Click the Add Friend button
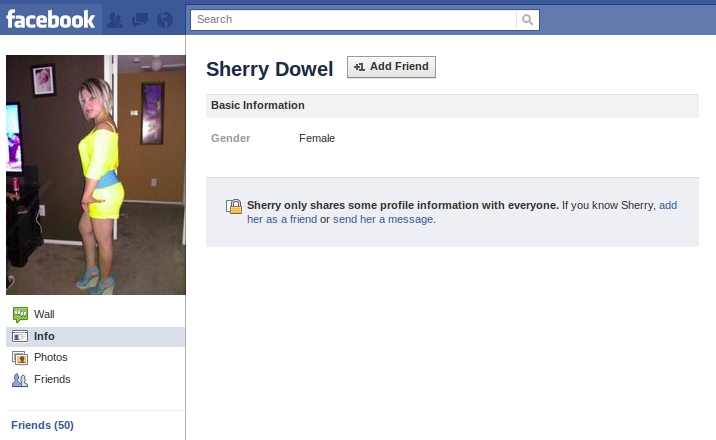The height and width of the screenshot is (440, 716). [391, 67]
